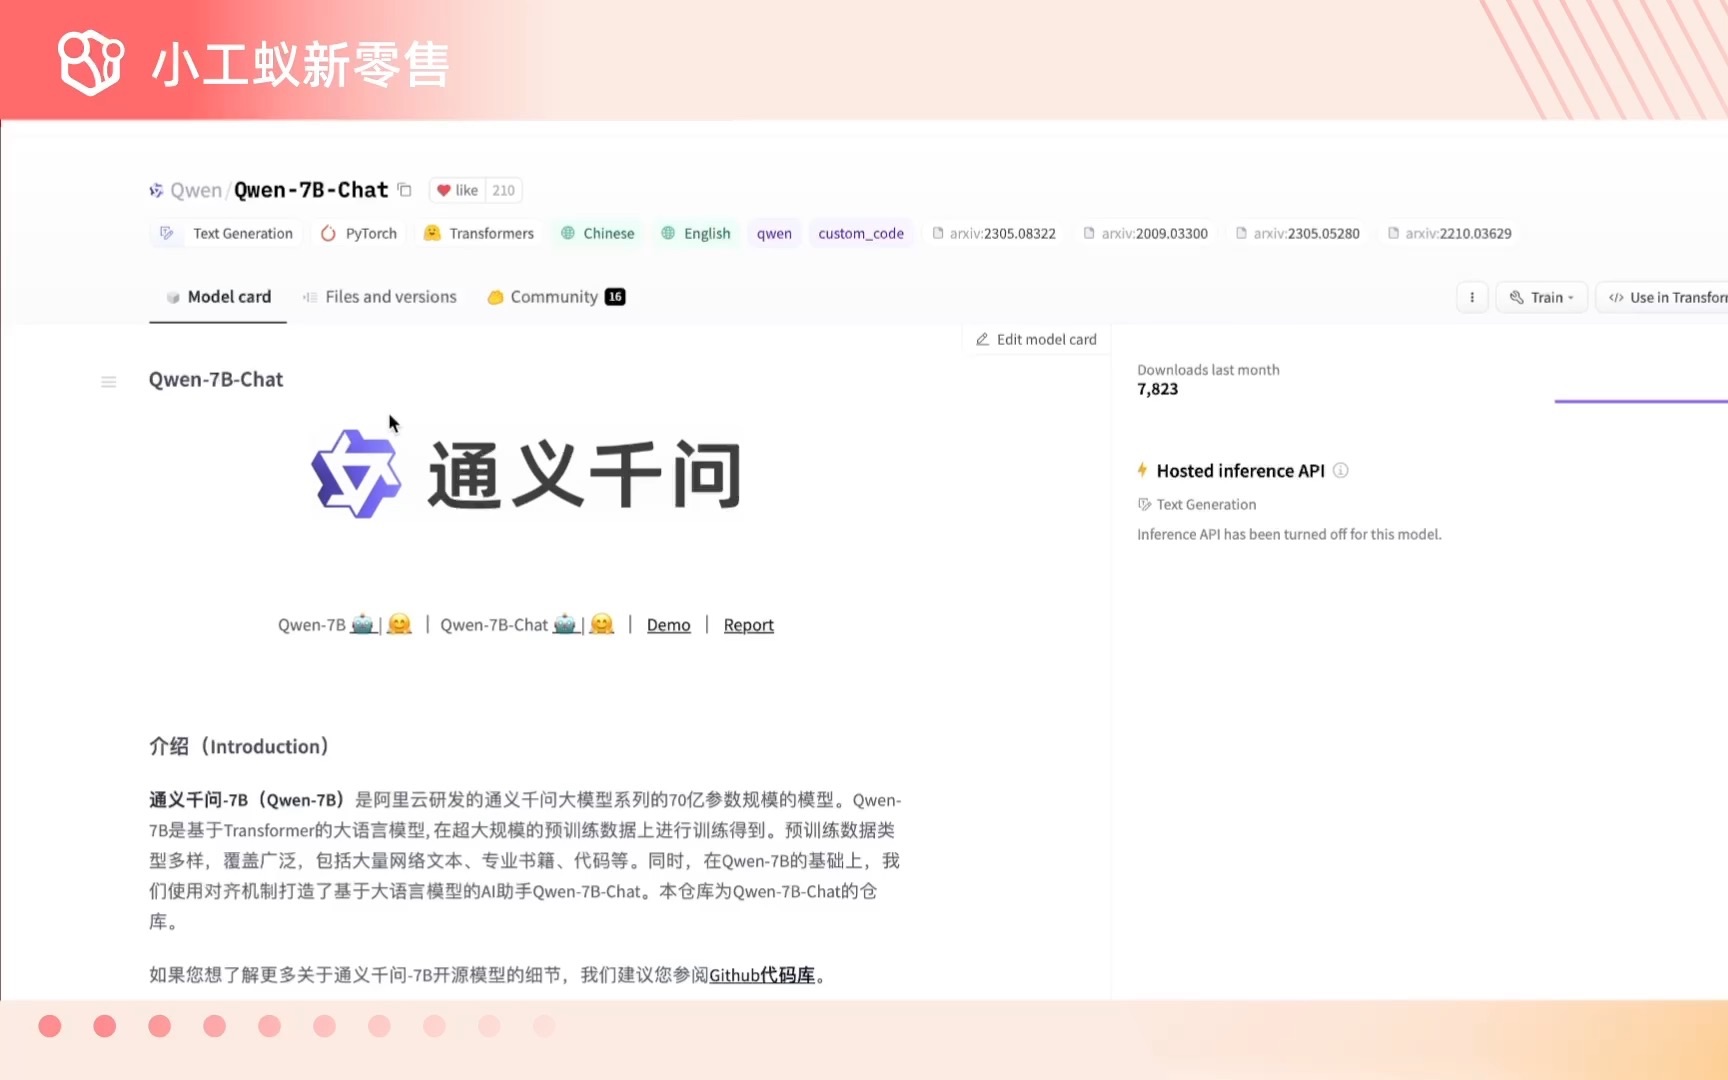Viewport: 1728px width, 1080px height.
Task: Click the Tongyi Qianwen logo image
Action: click(526, 474)
